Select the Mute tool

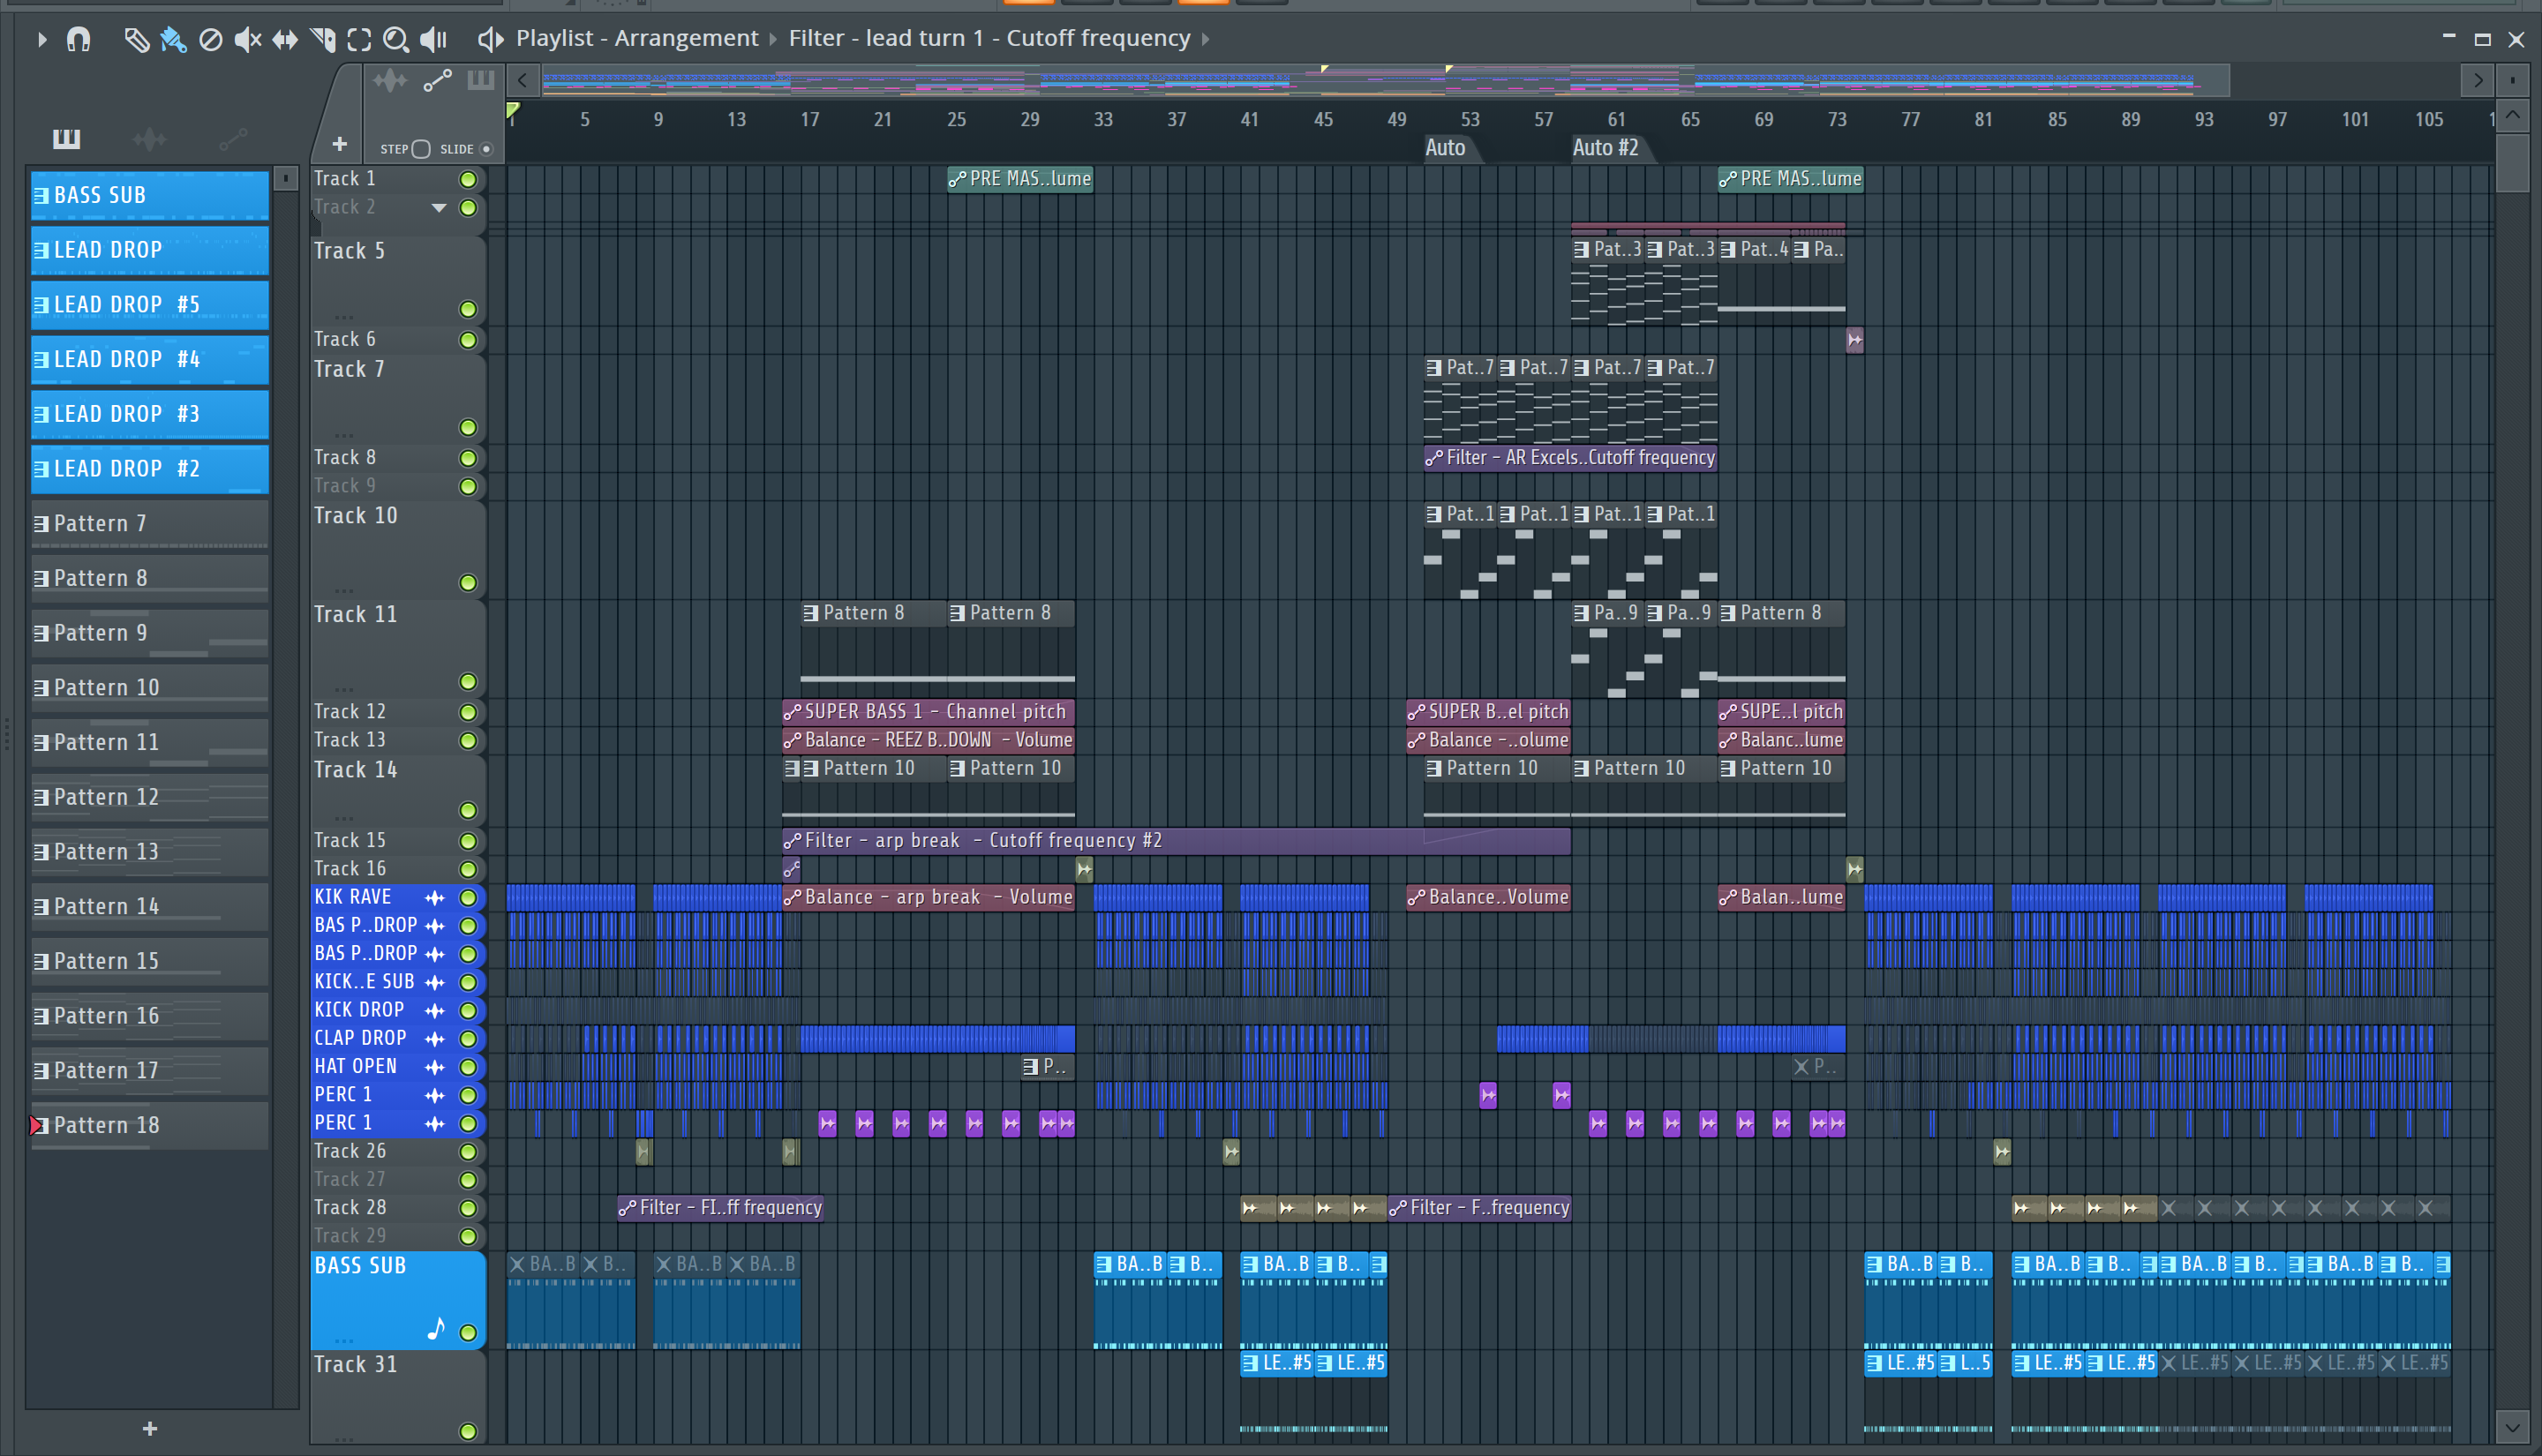pos(247,39)
